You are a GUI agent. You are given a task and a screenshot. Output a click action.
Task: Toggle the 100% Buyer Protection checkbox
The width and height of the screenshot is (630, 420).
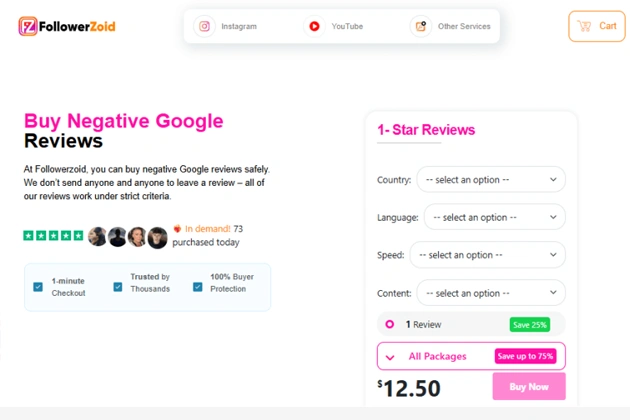click(x=198, y=287)
